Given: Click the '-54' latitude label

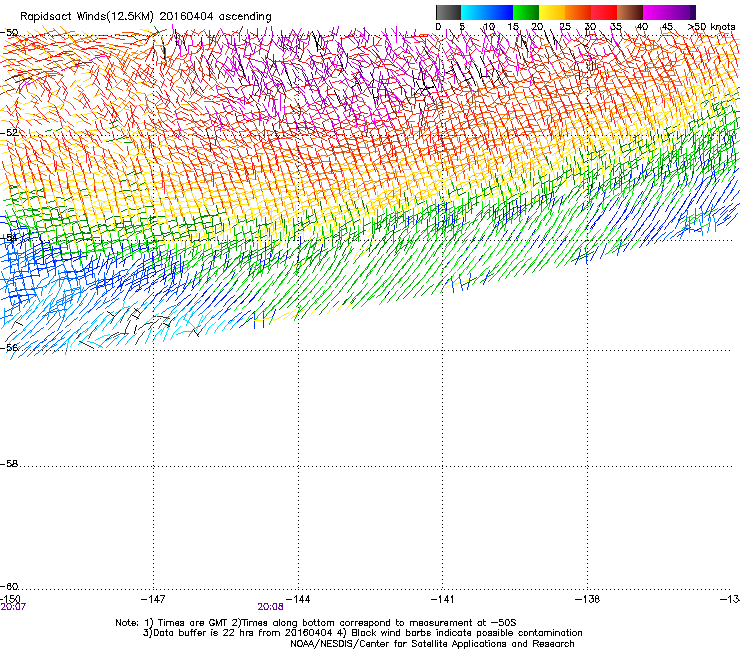Looking at the screenshot, I should (x=9, y=238).
